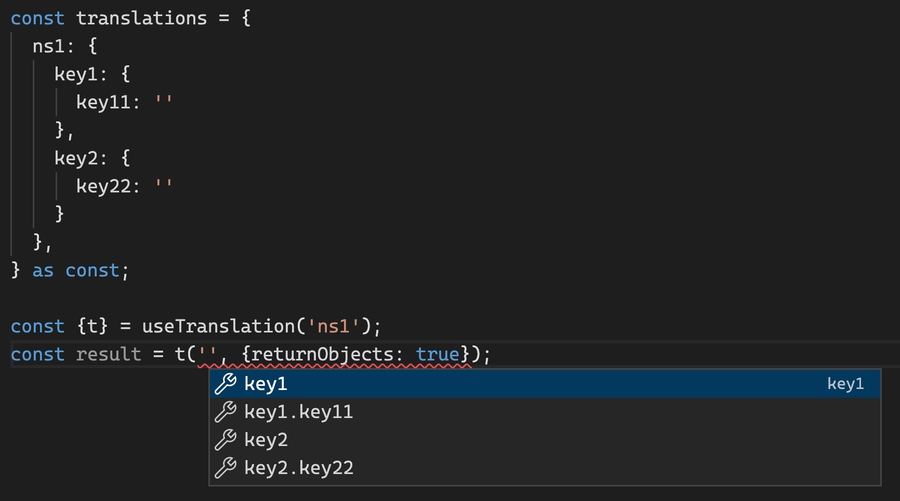
Task: Click the wrench icon beside key2 suggestion
Action: (x=225, y=440)
